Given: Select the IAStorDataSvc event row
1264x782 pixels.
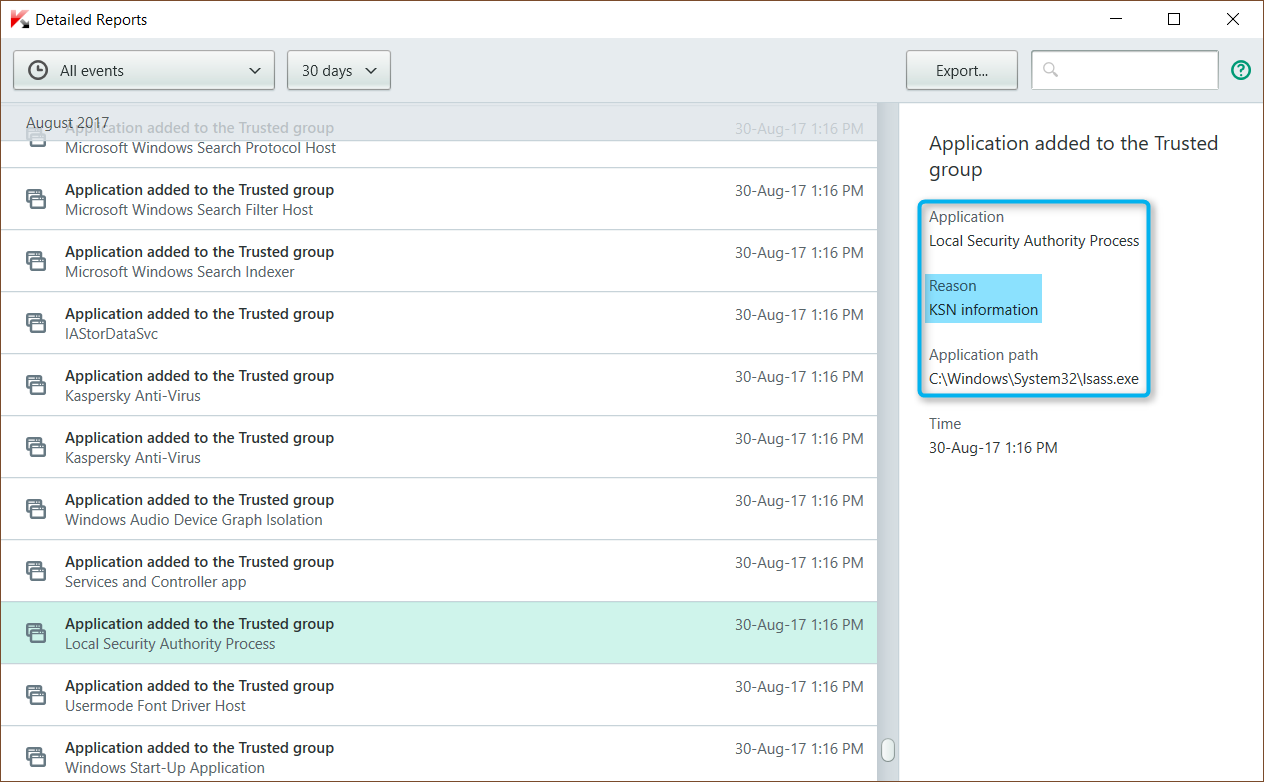Looking at the screenshot, I should click(x=438, y=323).
